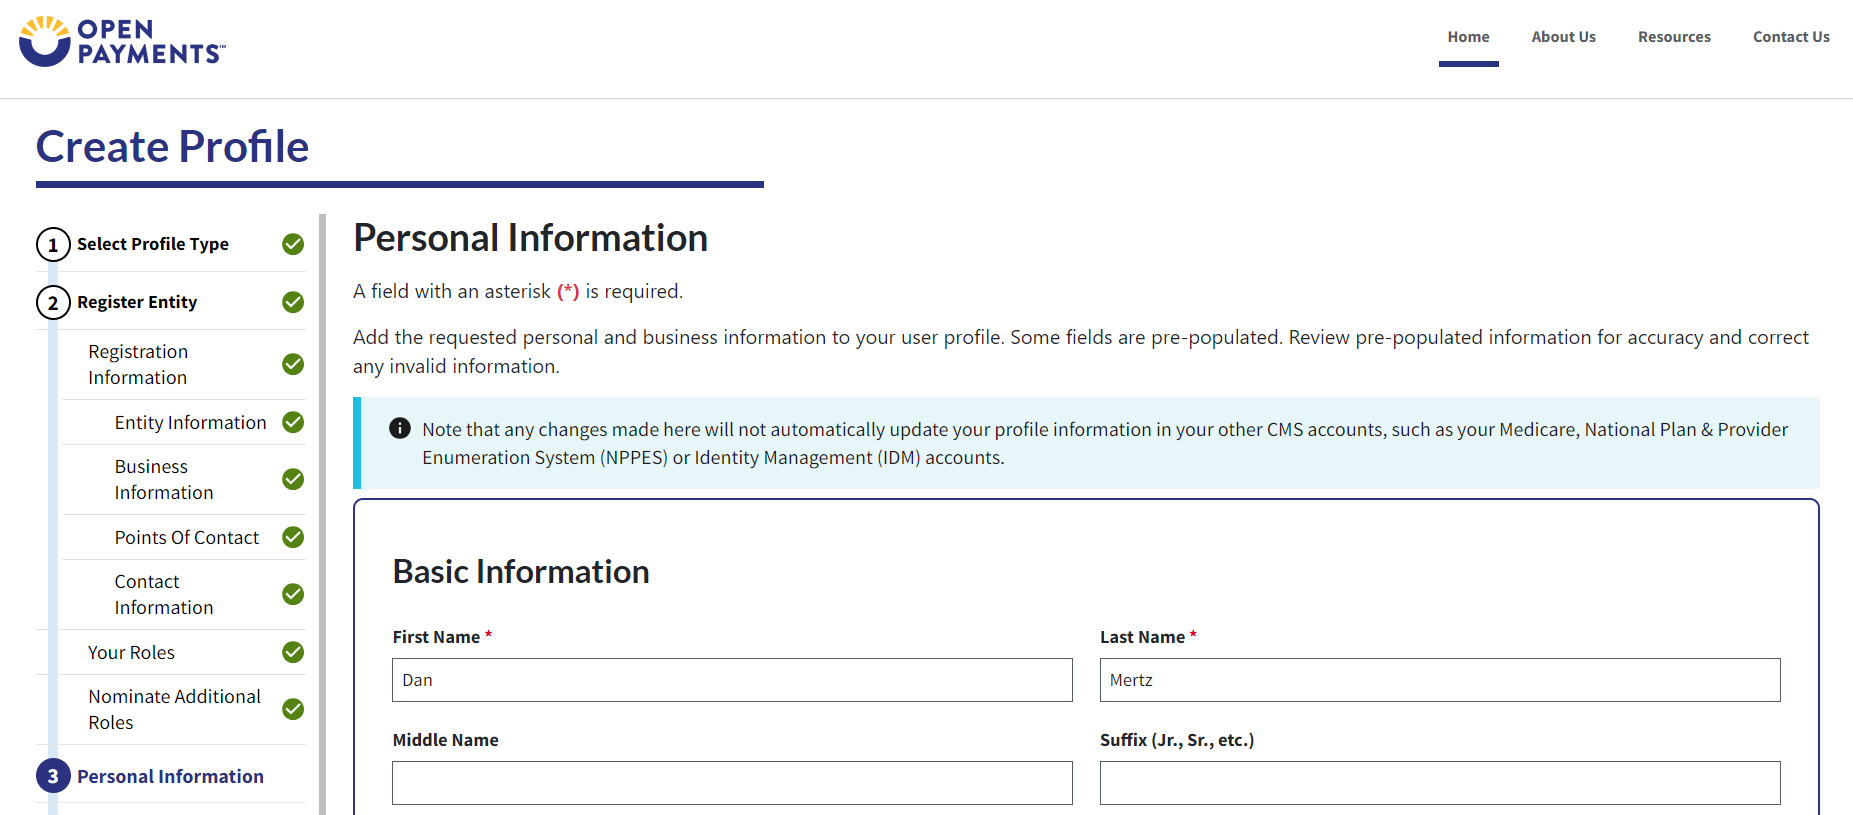The height and width of the screenshot is (815, 1853).
Task: Click the info icon in the note banner
Action: point(400,428)
